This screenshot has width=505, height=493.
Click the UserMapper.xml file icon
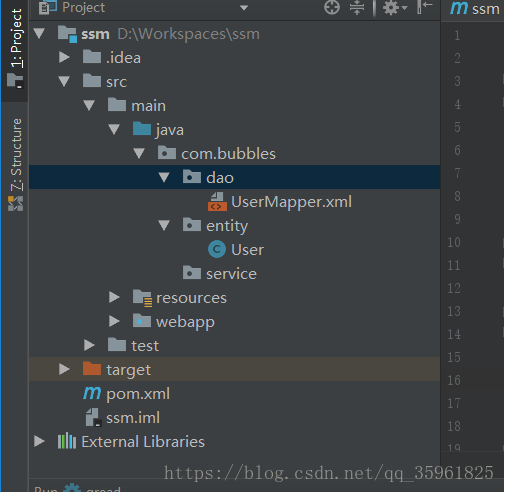click(x=217, y=202)
